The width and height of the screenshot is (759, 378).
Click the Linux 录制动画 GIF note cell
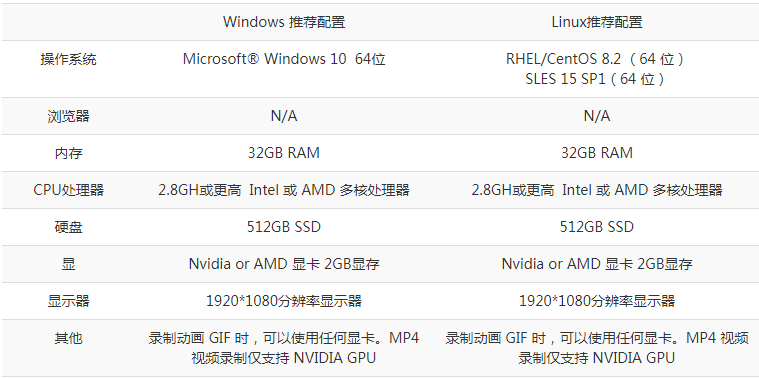(597, 348)
